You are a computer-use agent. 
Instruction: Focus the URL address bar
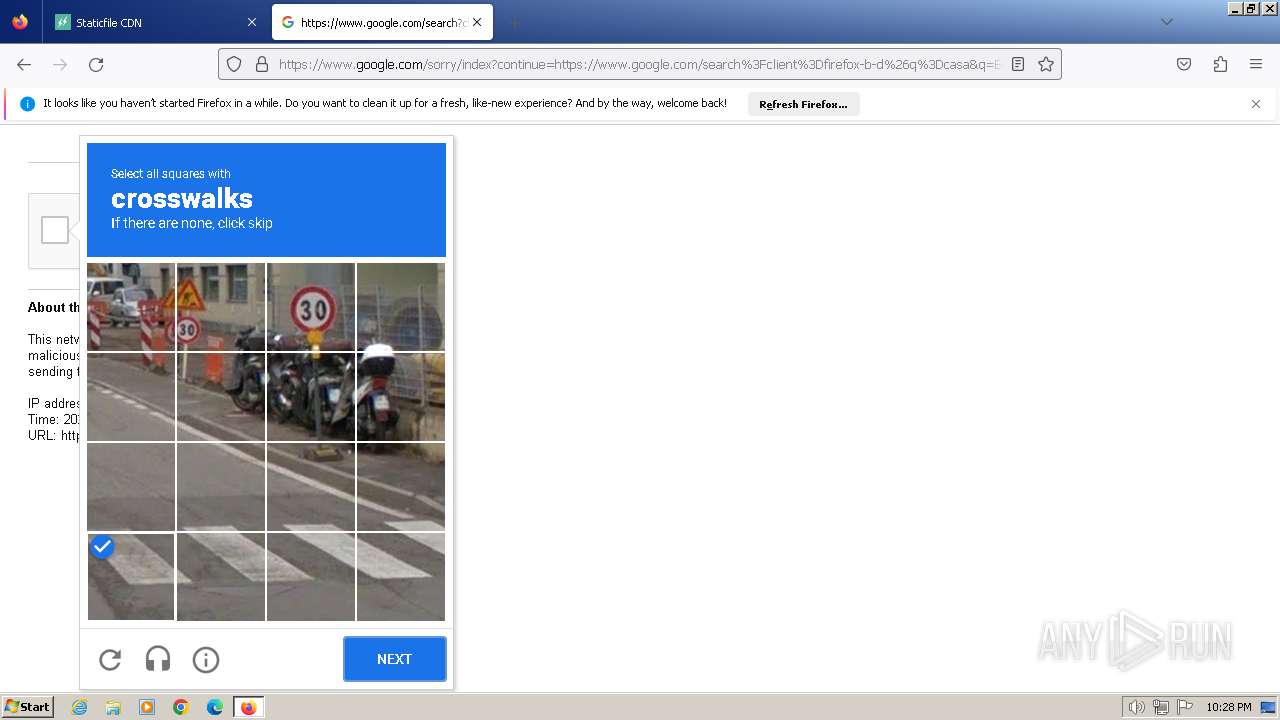click(x=639, y=64)
